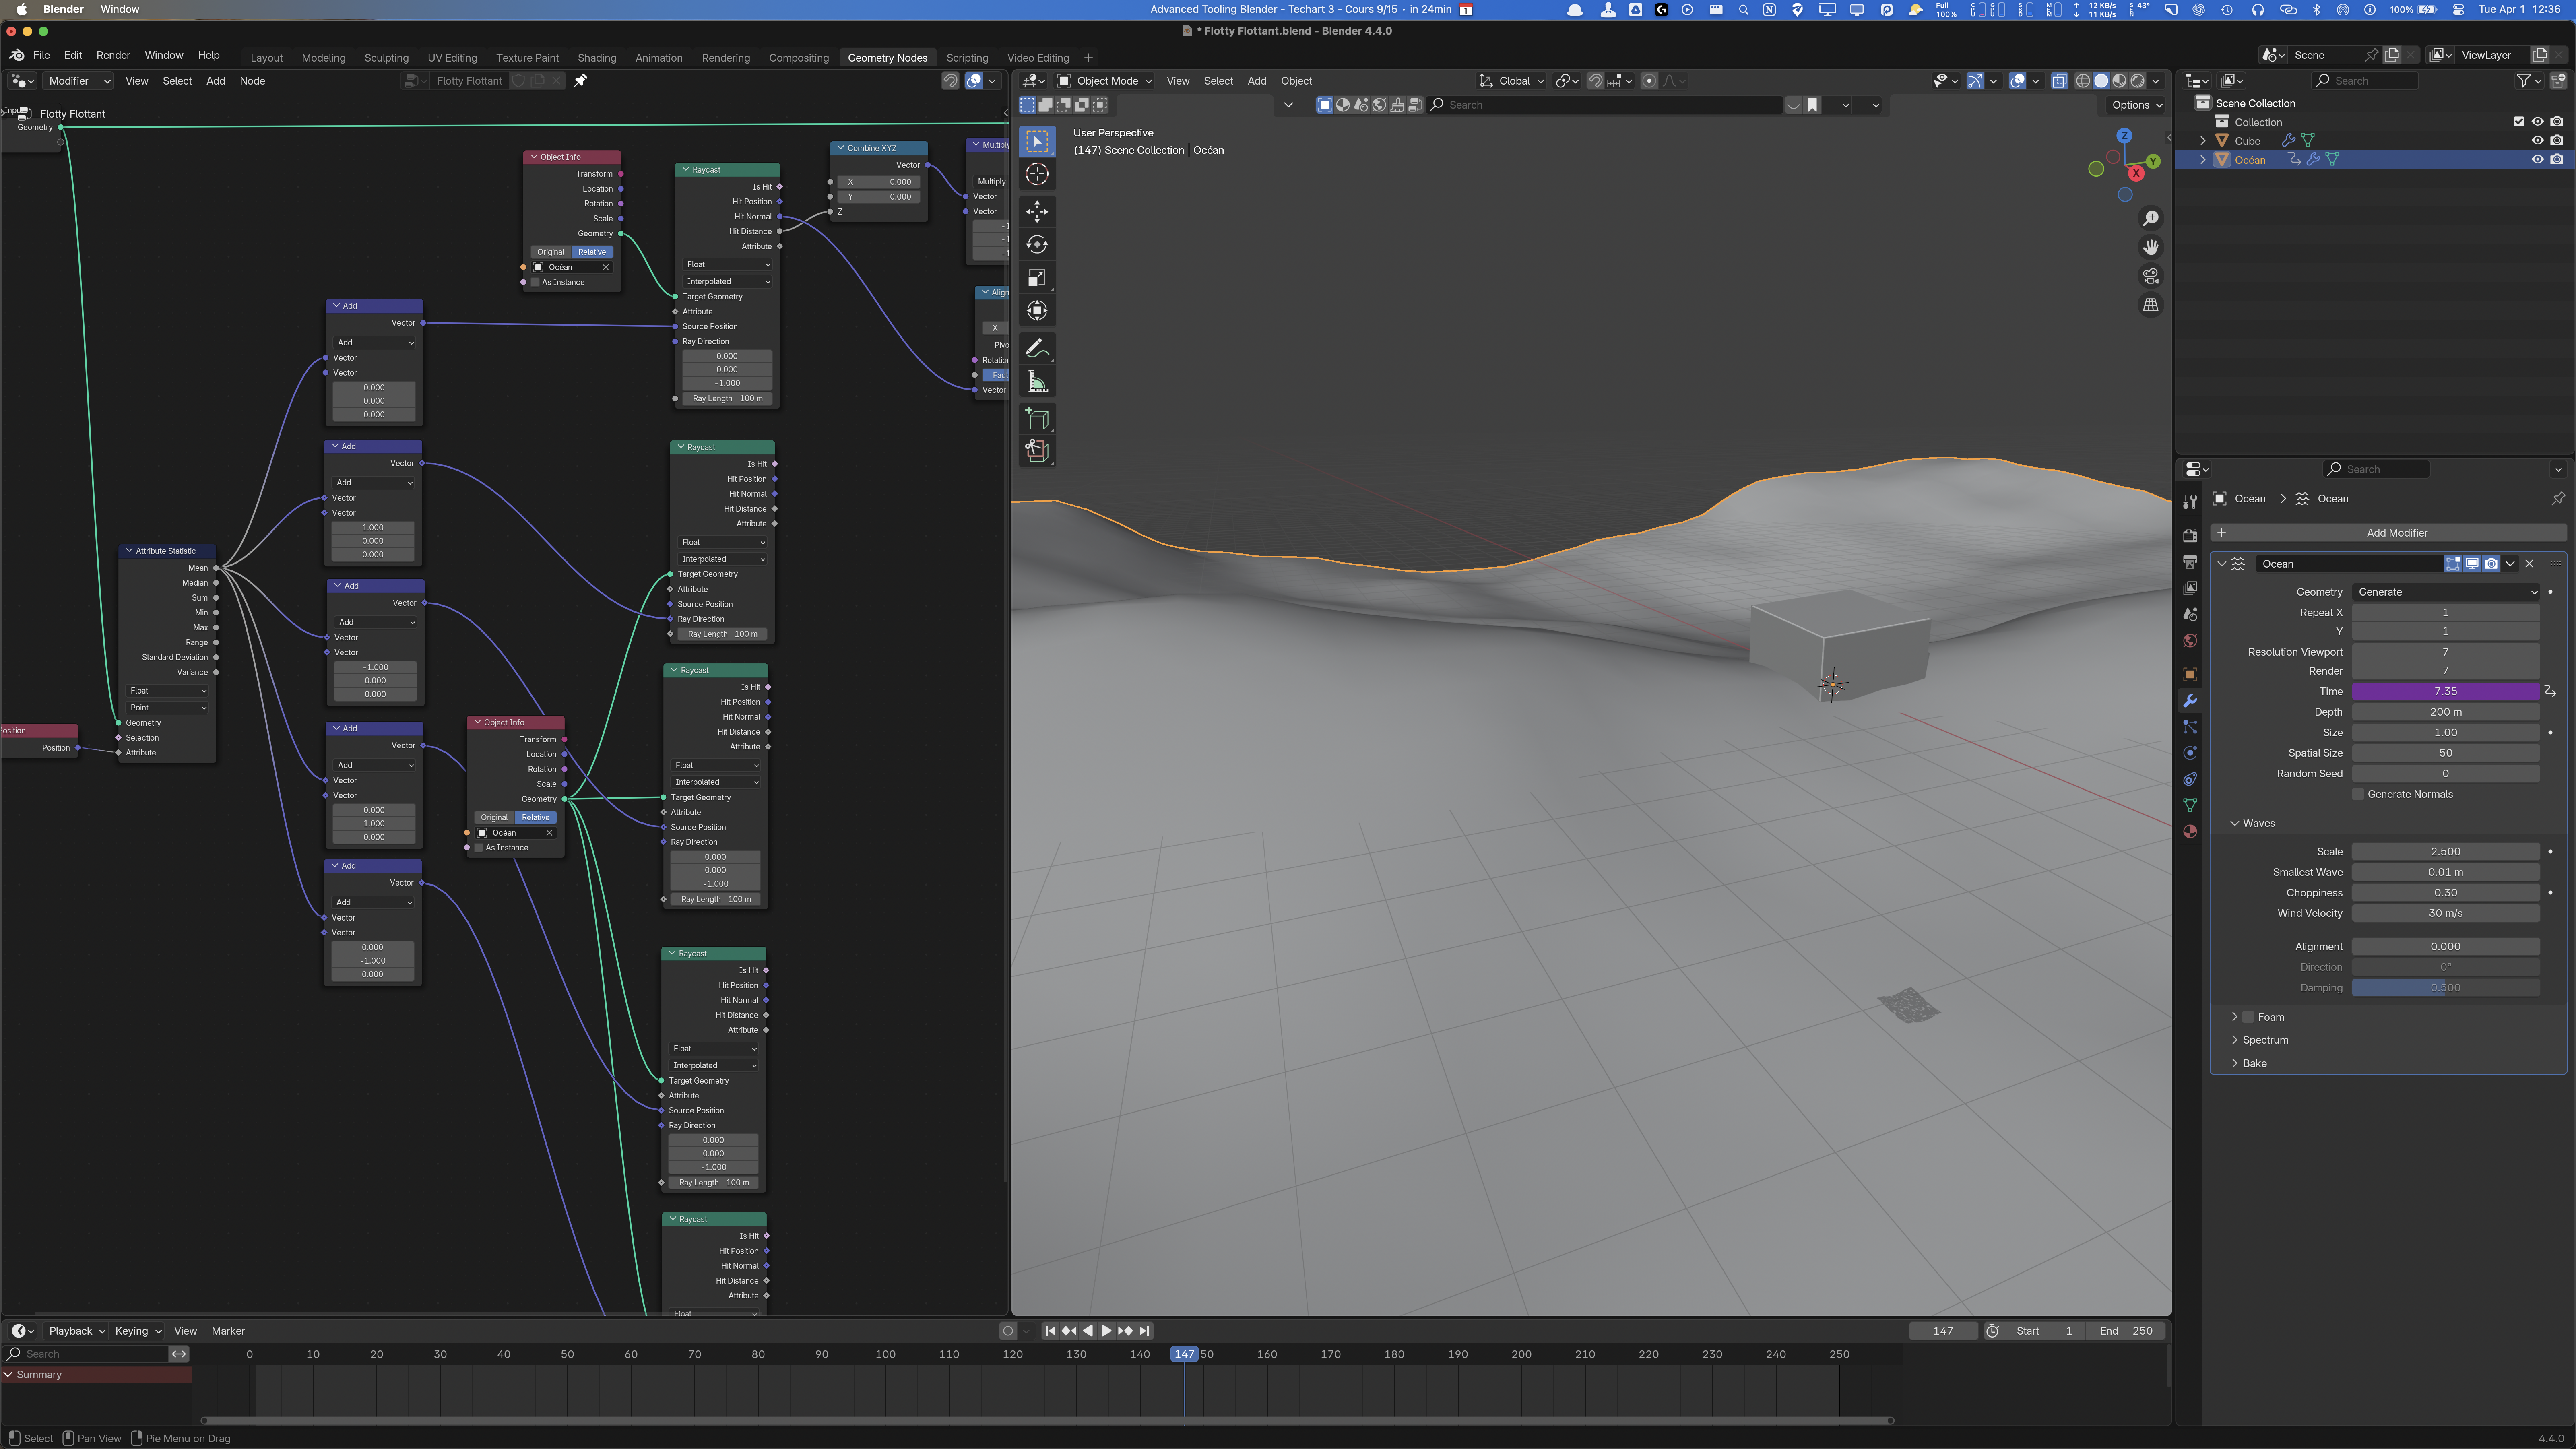Jump to the timeline start frame
2576x1449 pixels.
tap(1050, 1331)
